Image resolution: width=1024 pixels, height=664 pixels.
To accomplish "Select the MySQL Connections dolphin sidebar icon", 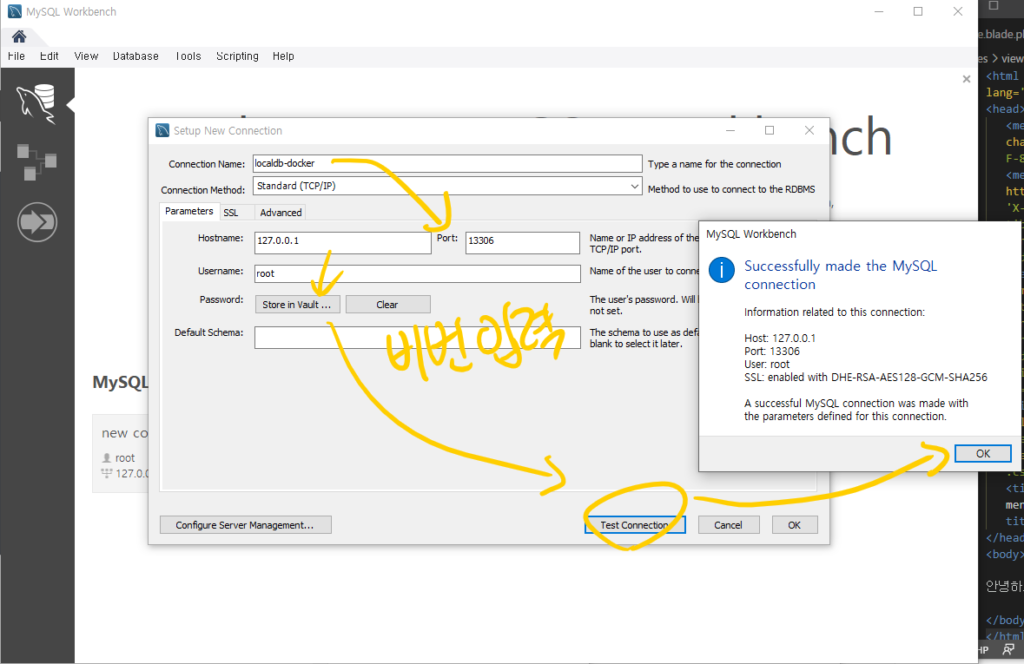I will (x=37, y=103).
